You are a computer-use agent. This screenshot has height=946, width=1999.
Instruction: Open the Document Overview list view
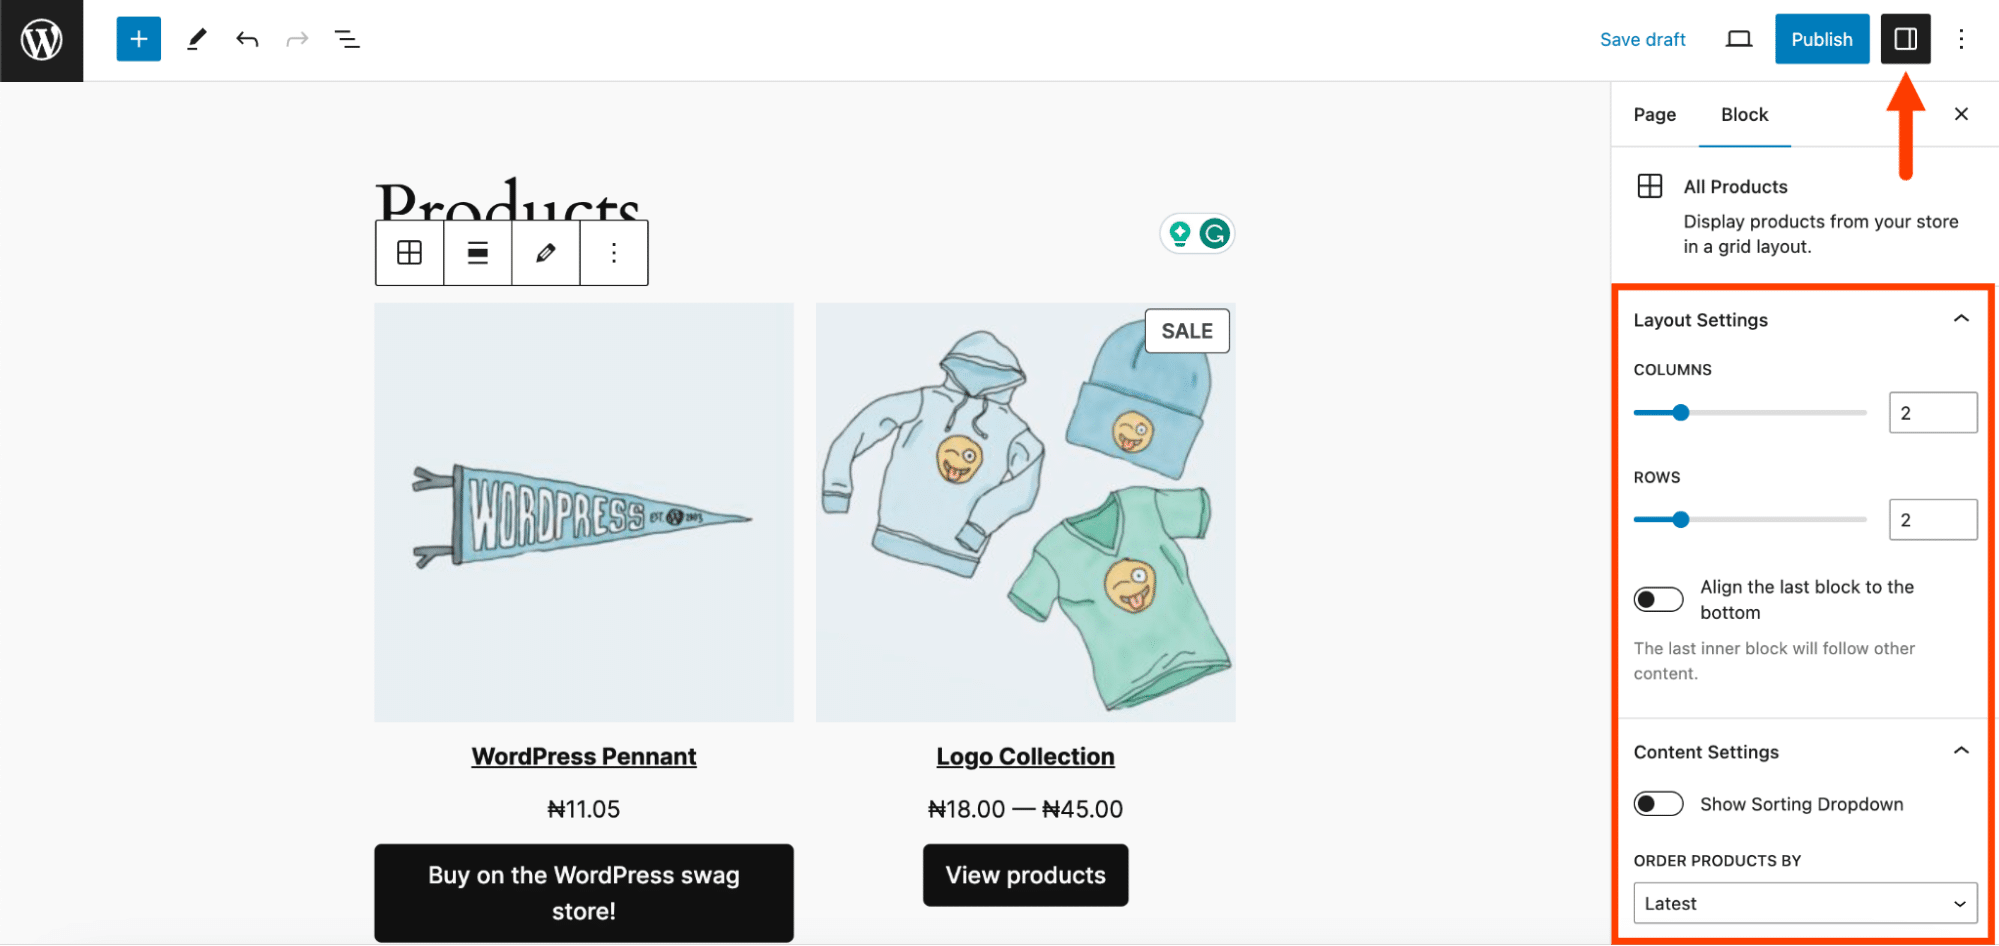(x=347, y=40)
